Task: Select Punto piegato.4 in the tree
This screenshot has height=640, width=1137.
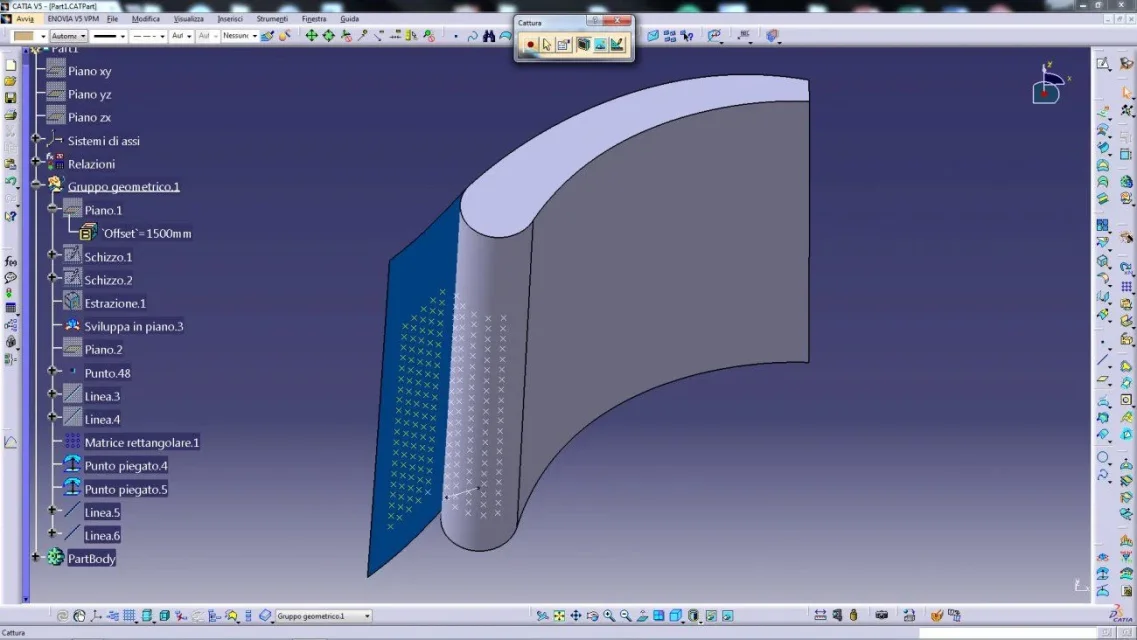Action: [126, 466]
